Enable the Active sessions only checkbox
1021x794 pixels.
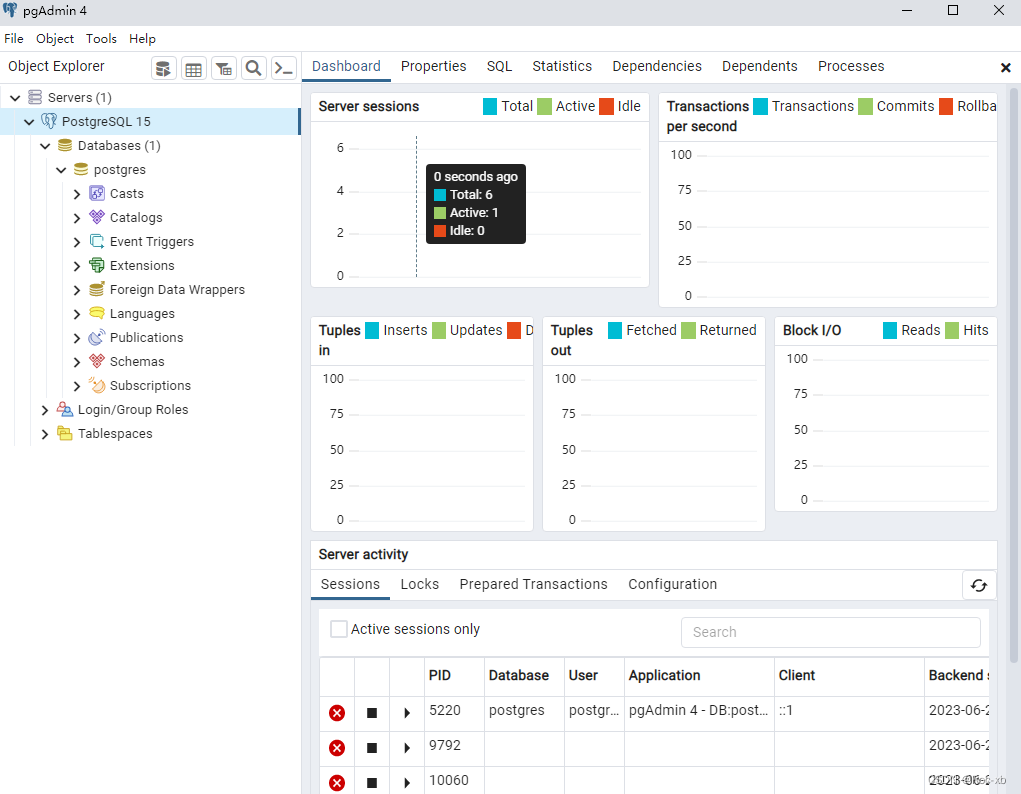coord(339,629)
